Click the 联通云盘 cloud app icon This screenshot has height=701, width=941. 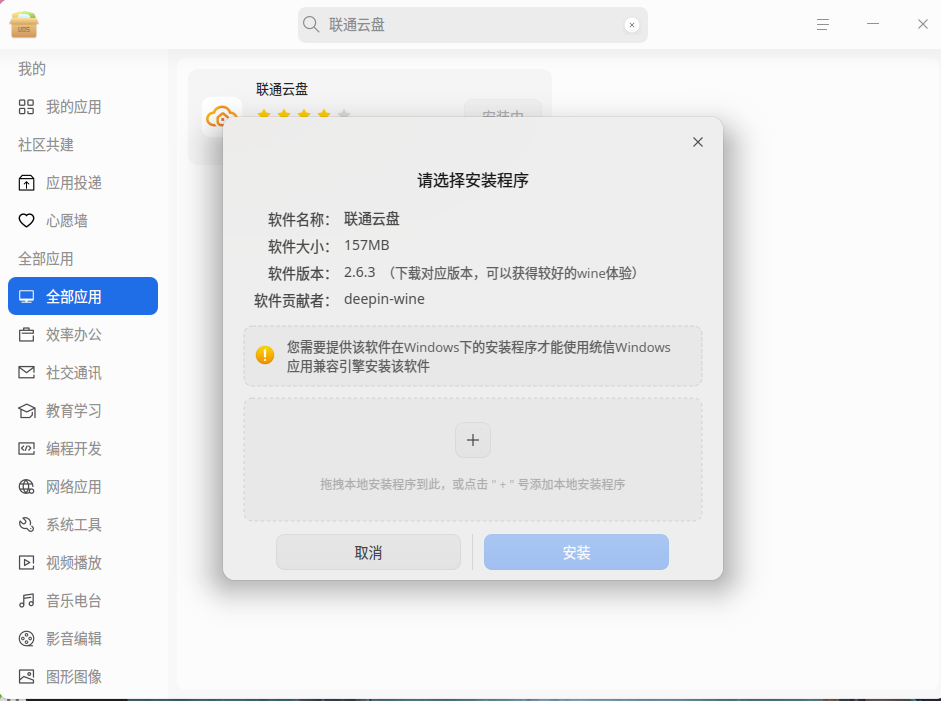(x=221, y=116)
